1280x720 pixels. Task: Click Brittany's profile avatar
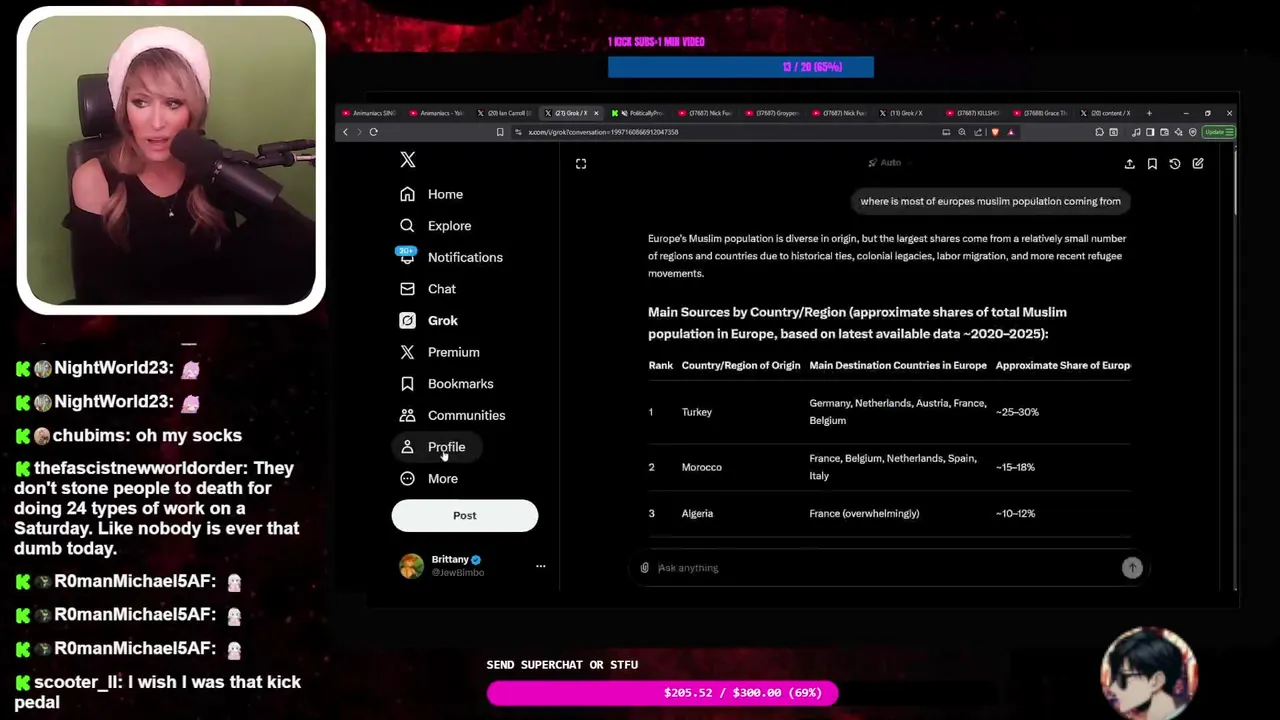411,566
